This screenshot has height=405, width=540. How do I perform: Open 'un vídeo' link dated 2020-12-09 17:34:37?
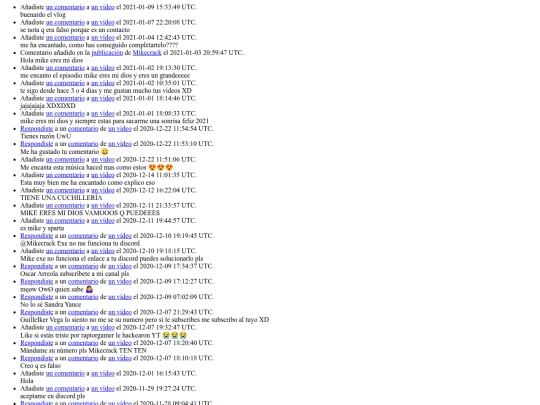tap(120, 266)
